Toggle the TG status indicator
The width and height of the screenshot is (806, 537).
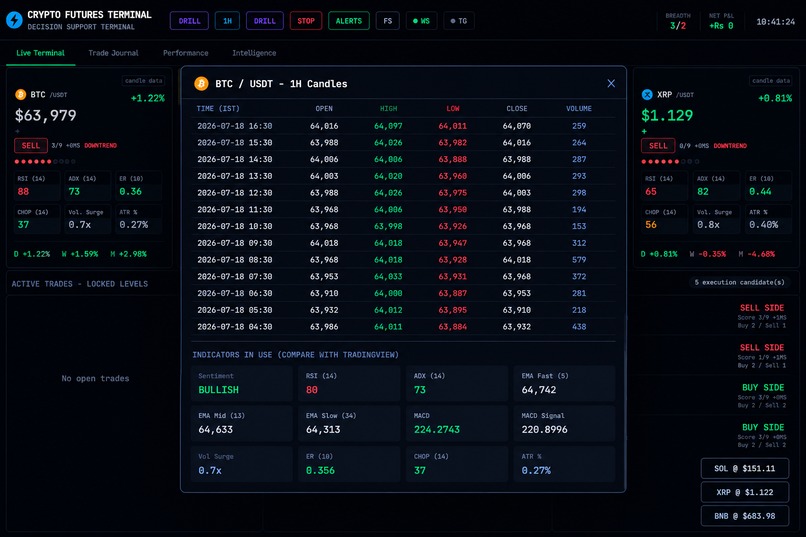click(459, 21)
